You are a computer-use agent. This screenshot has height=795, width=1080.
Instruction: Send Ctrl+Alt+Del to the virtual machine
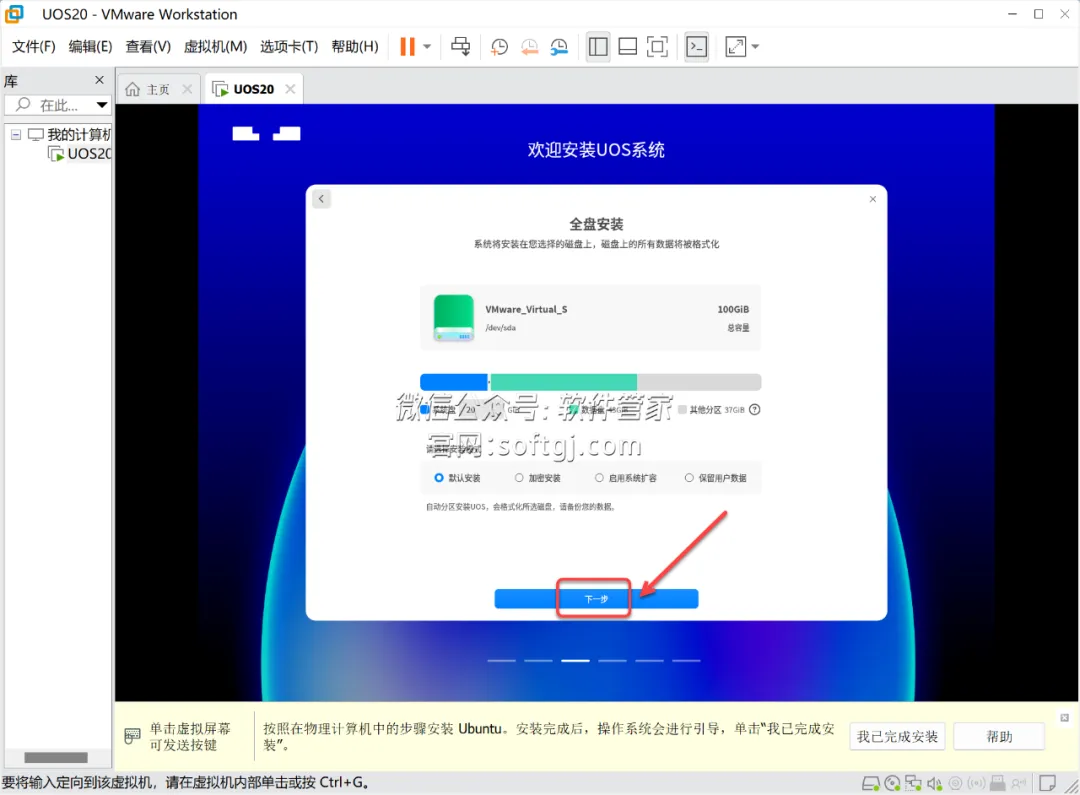461,47
